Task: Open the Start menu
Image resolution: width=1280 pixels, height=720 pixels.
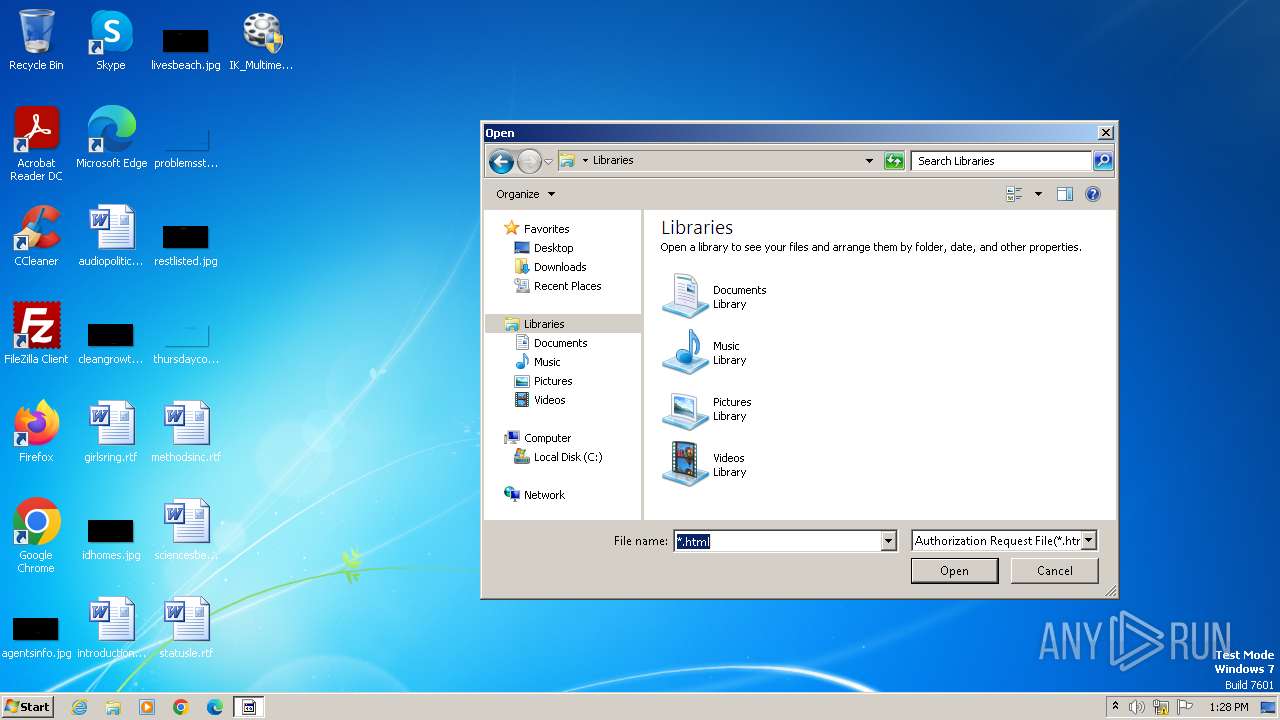Action: click(x=27, y=706)
